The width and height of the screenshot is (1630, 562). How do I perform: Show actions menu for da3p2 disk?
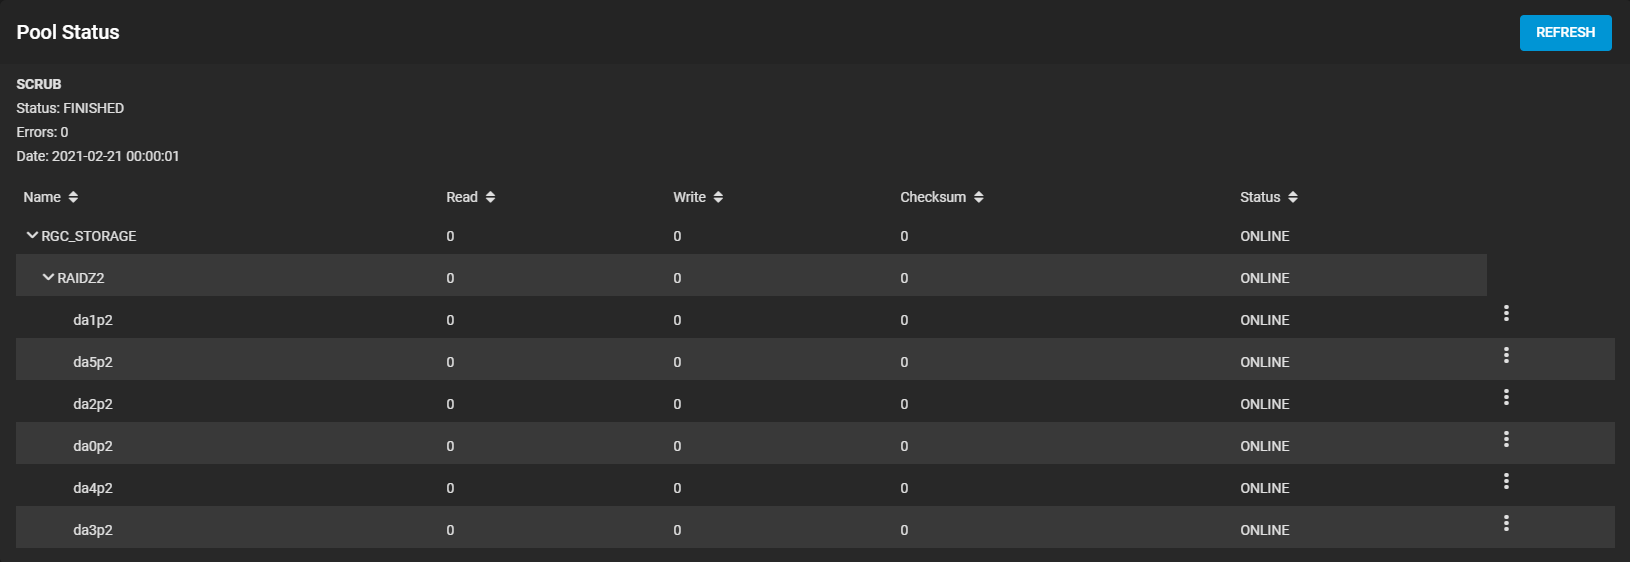click(1506, 523)
